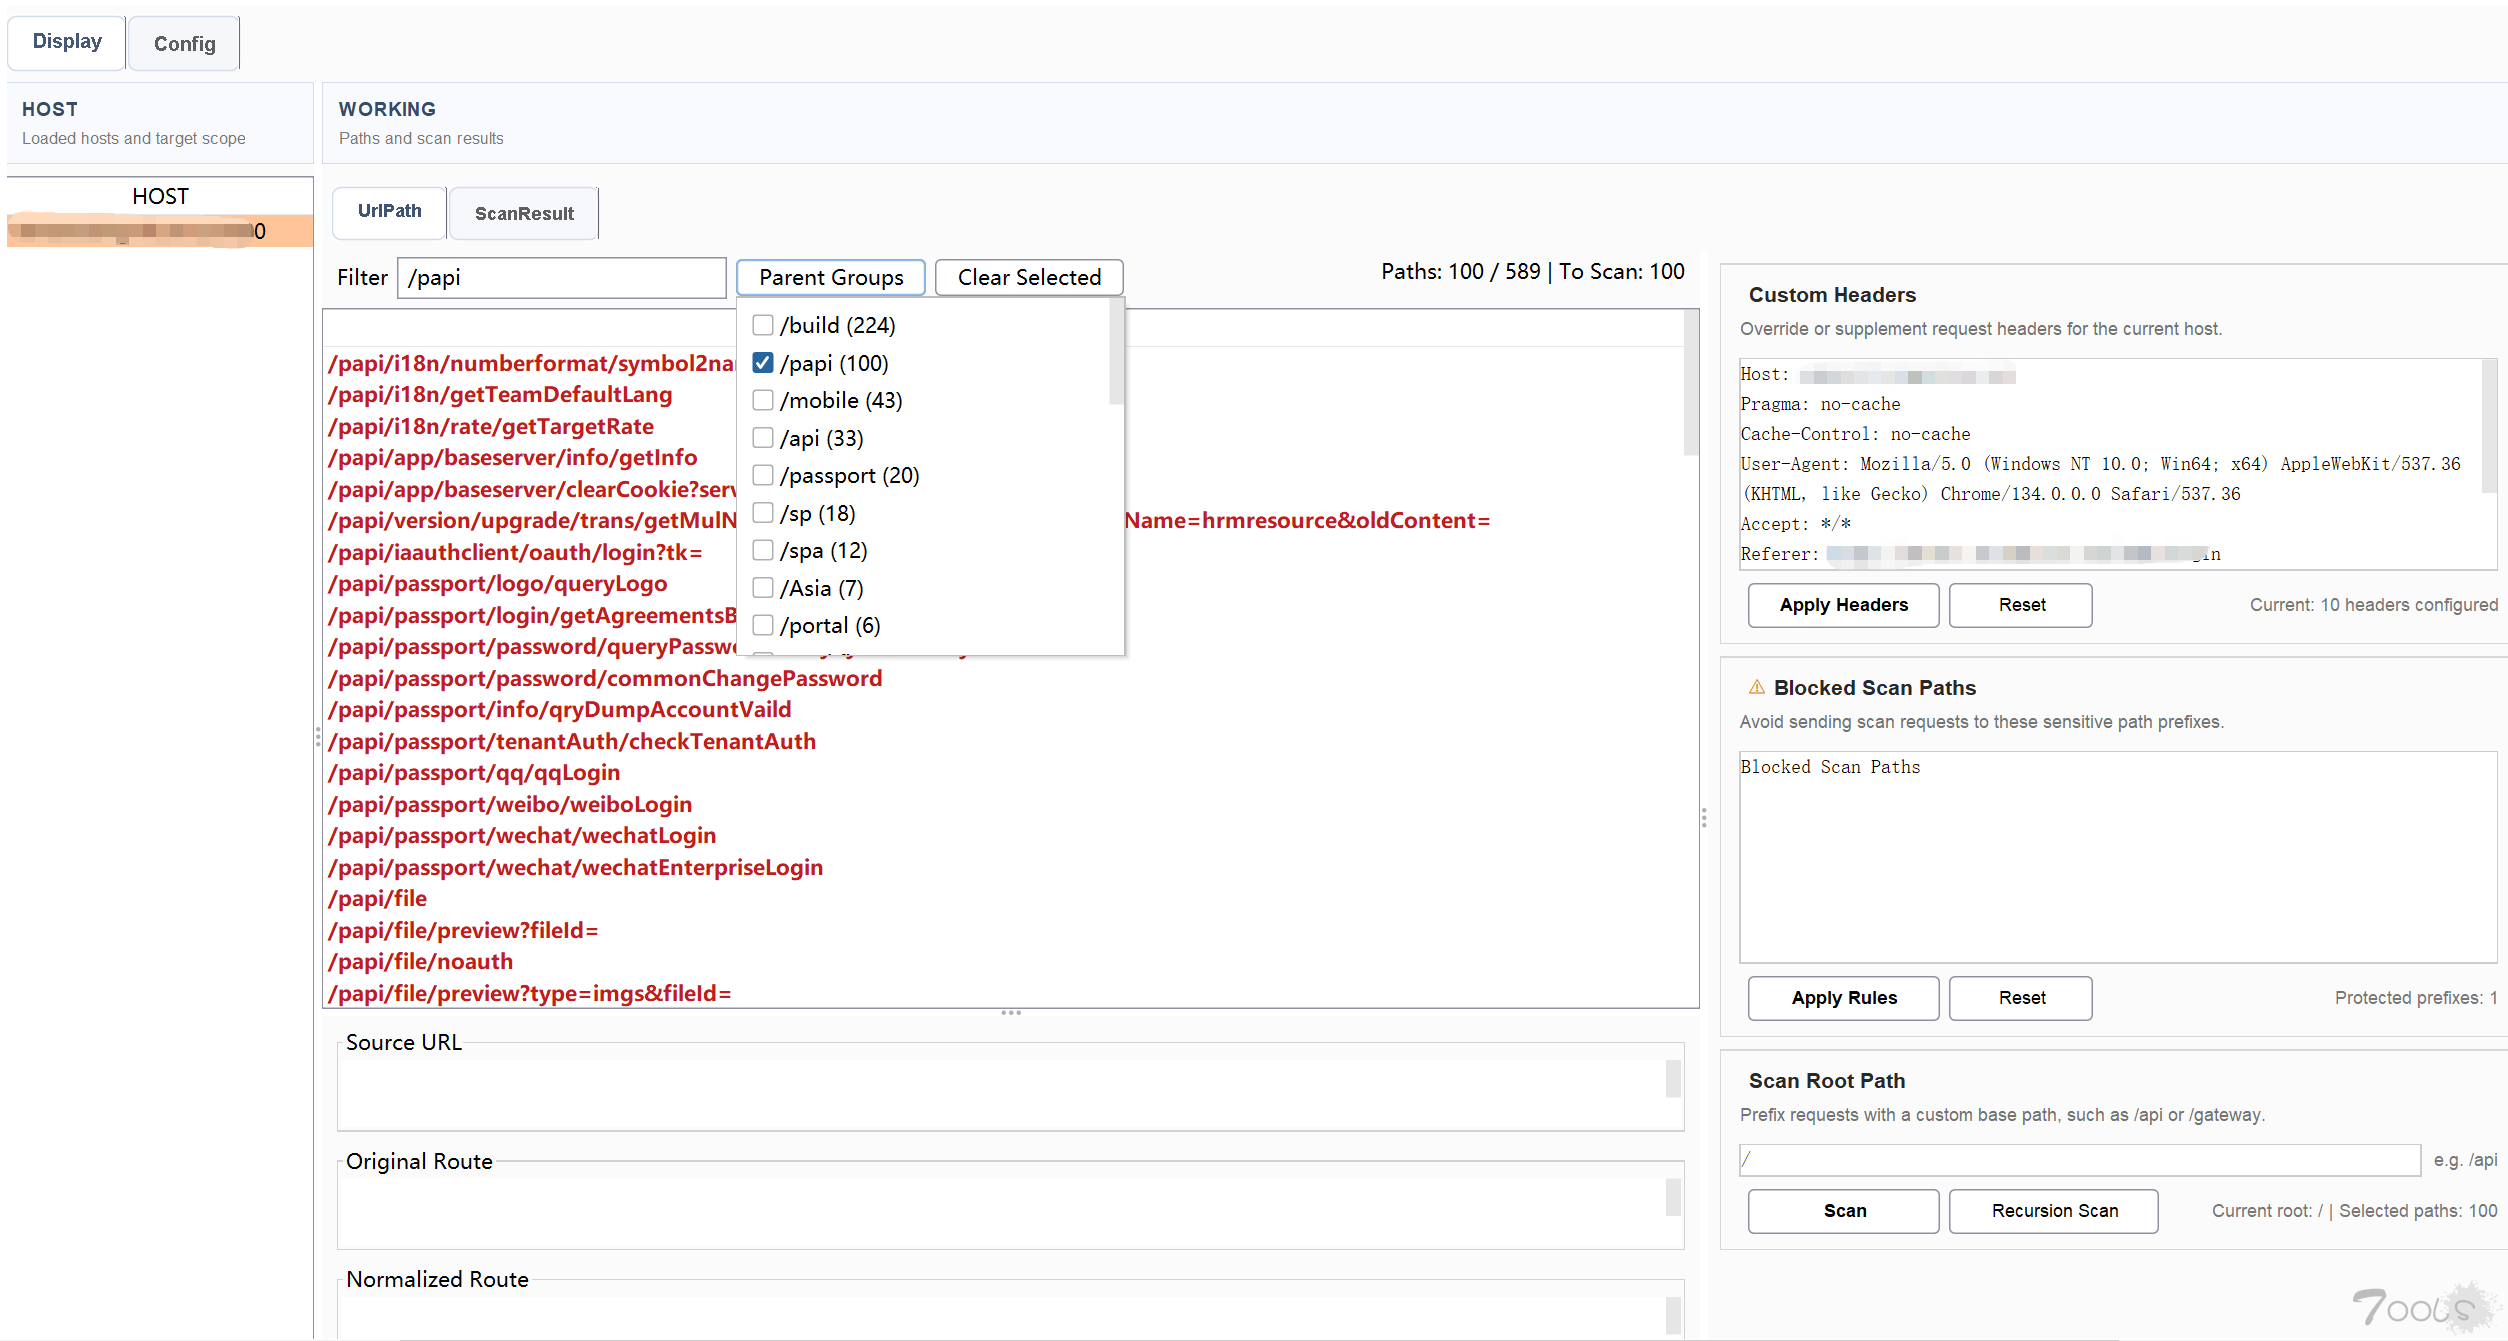Check the /build (224) group checkbox
Image resolution: width=2508 pixels, height=1341 pixels.
[763, 325]
